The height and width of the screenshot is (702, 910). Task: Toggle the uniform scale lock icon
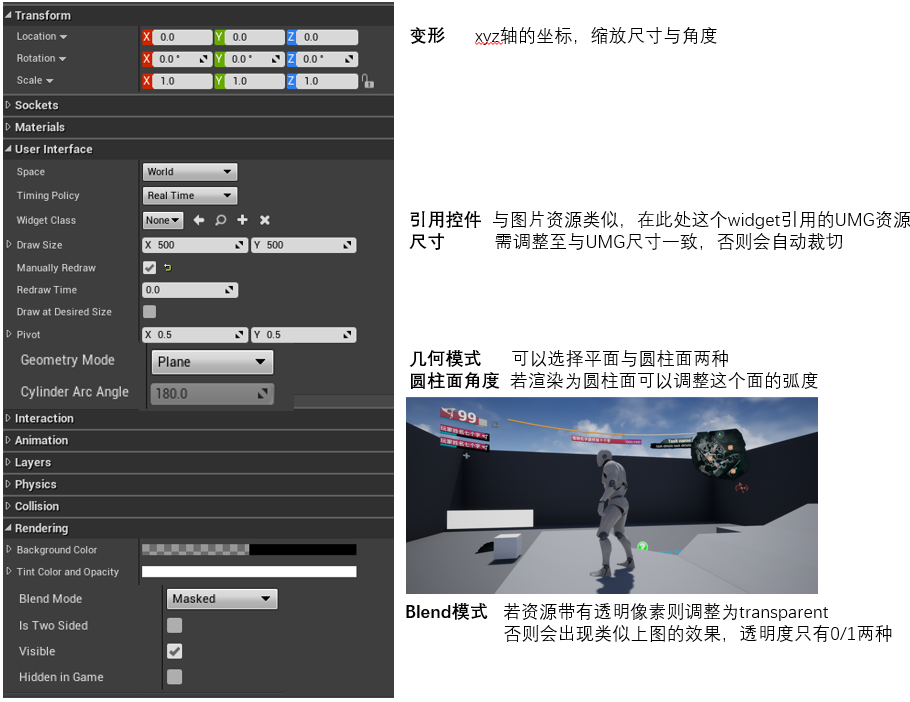point(367,81)
